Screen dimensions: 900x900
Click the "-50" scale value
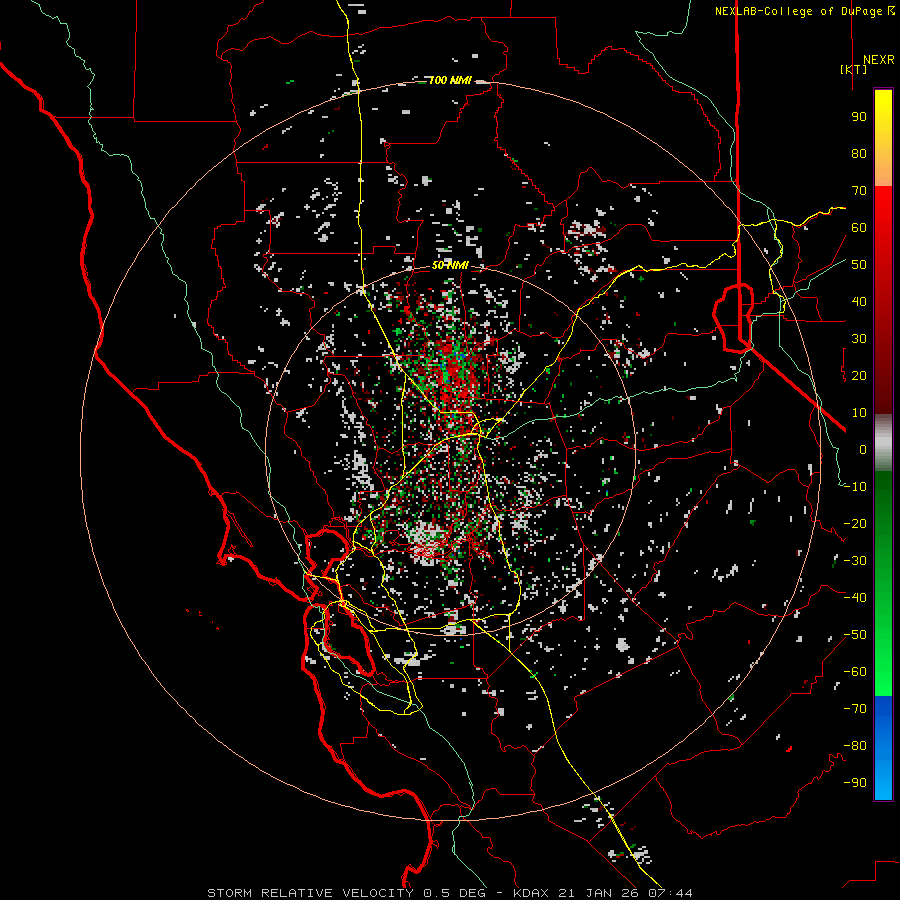(x=855, y=635)
